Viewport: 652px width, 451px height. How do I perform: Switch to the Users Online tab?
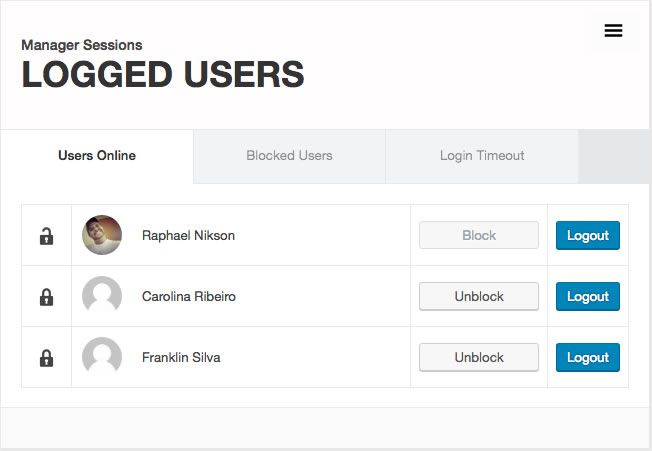[97, 156]
